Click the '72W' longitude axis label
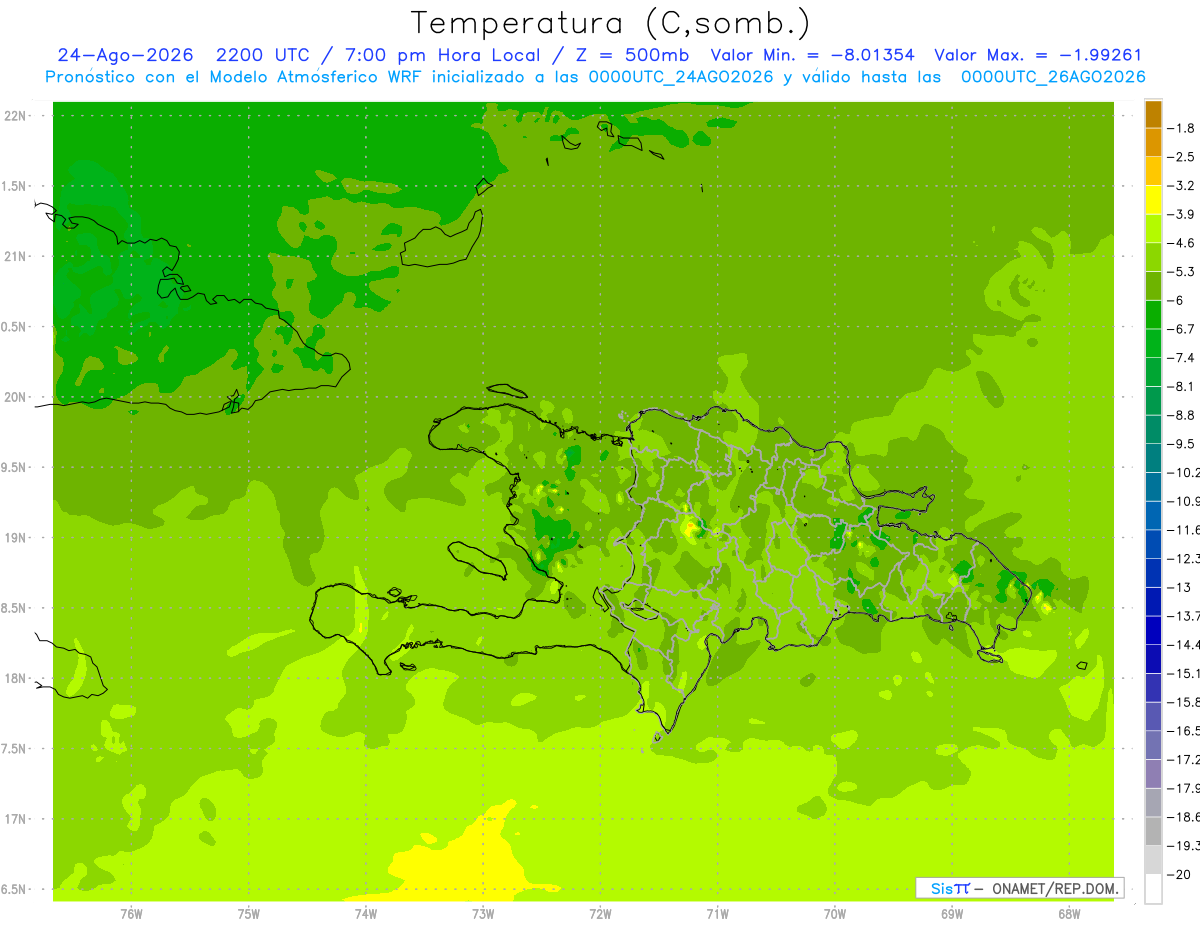The width and height of the screenshot is (1200, 927). pos(600,914)
